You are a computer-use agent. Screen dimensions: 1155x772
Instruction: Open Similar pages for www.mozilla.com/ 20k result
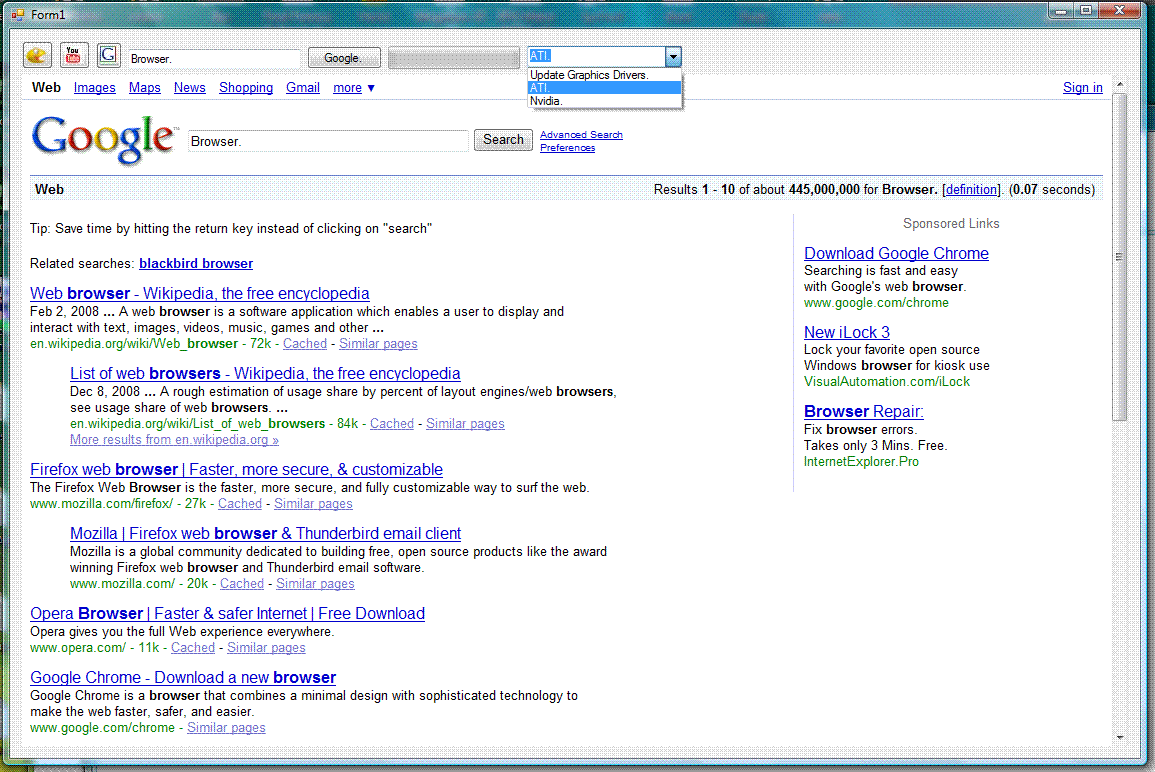tap(315, 583)
